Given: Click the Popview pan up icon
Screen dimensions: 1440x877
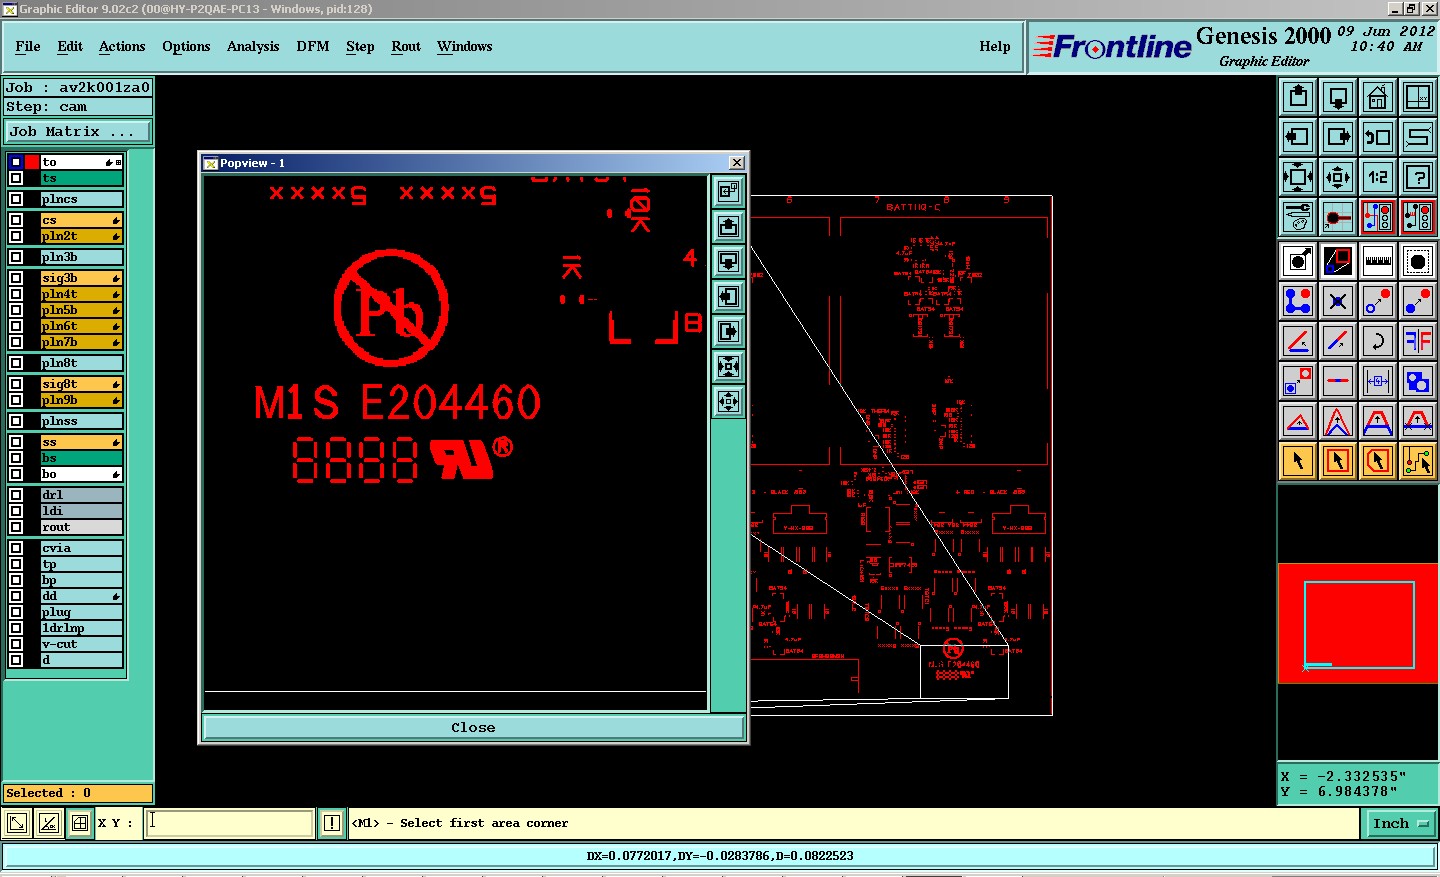Looking at the screenshot, I should tap(728, 227).
